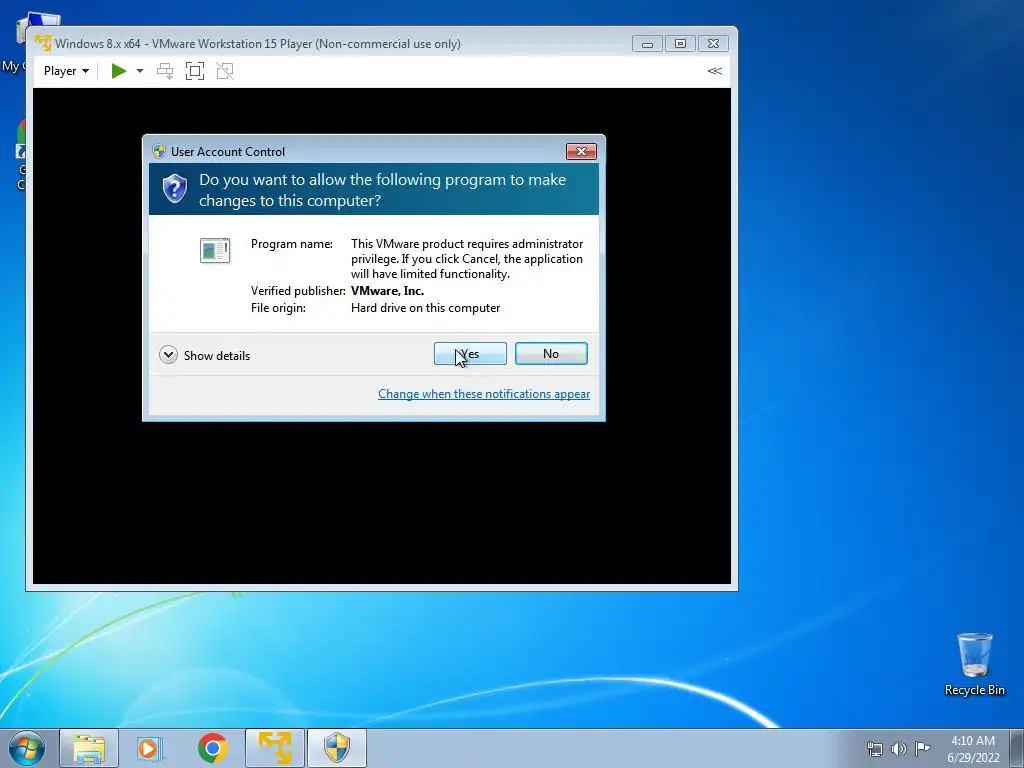
Task: Minimize the VMware Player window
Action: [x=647, y=44]
